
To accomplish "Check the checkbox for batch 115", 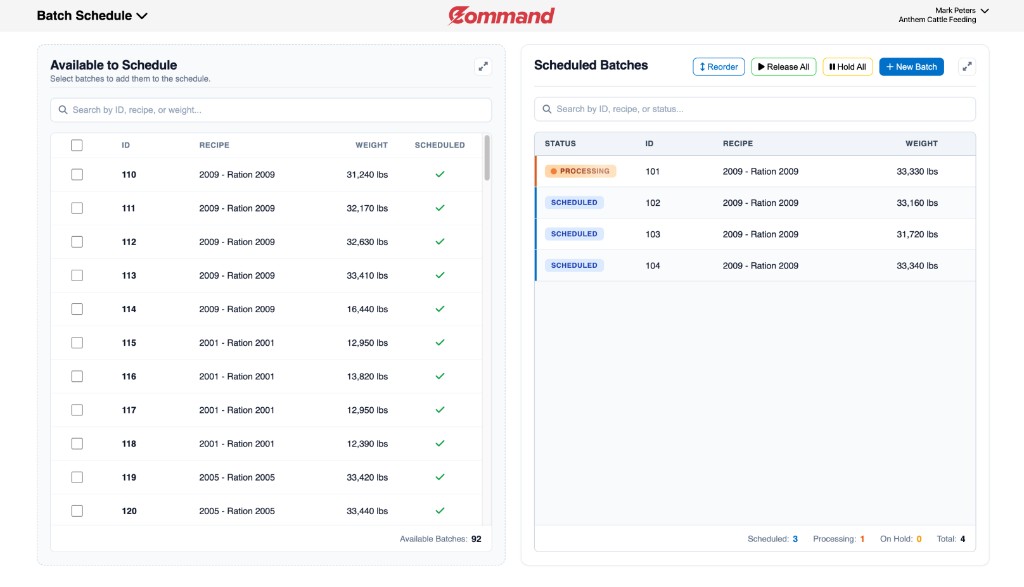I will click(77, 342).
